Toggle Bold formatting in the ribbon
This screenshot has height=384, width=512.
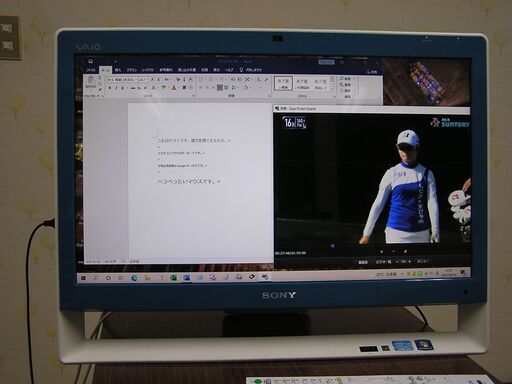pos(110,88)
